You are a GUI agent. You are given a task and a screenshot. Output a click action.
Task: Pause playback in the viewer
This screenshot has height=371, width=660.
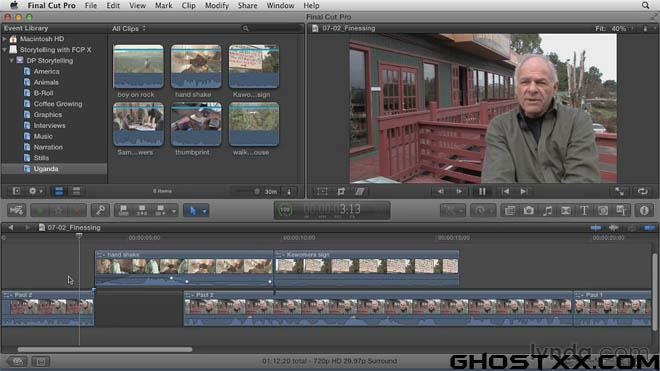click(x=482, y=191)
